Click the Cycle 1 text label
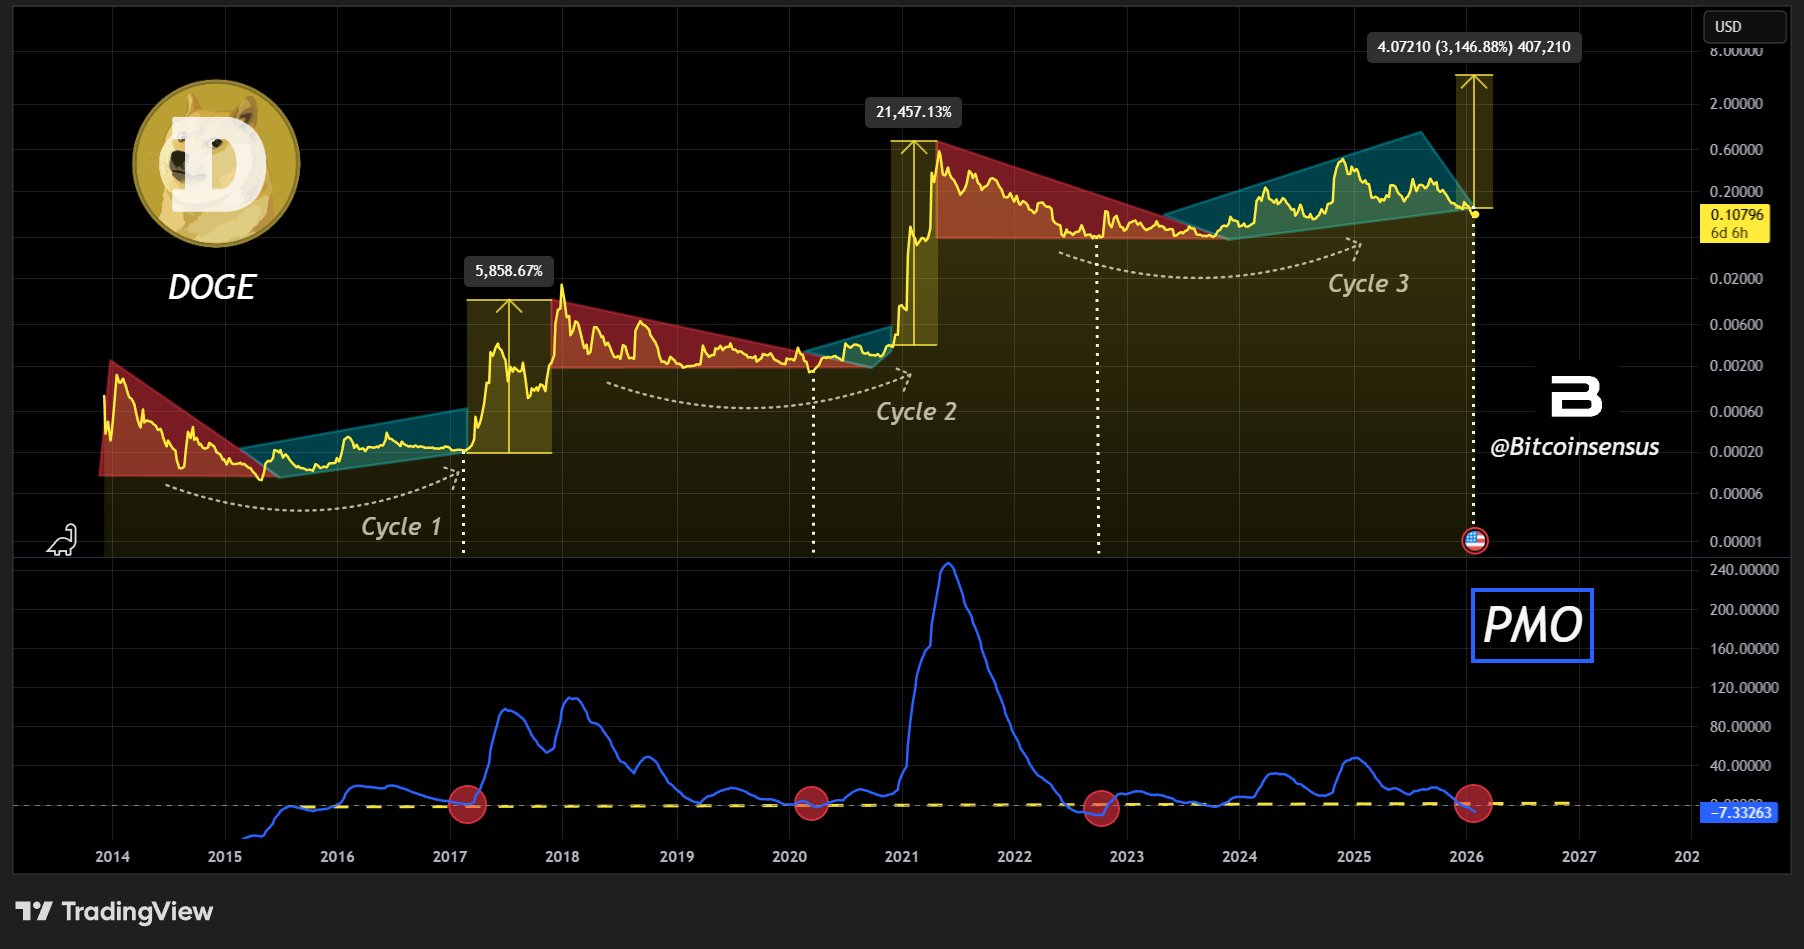This screenshot has width=1804, height=949. (x=400, y=526)
